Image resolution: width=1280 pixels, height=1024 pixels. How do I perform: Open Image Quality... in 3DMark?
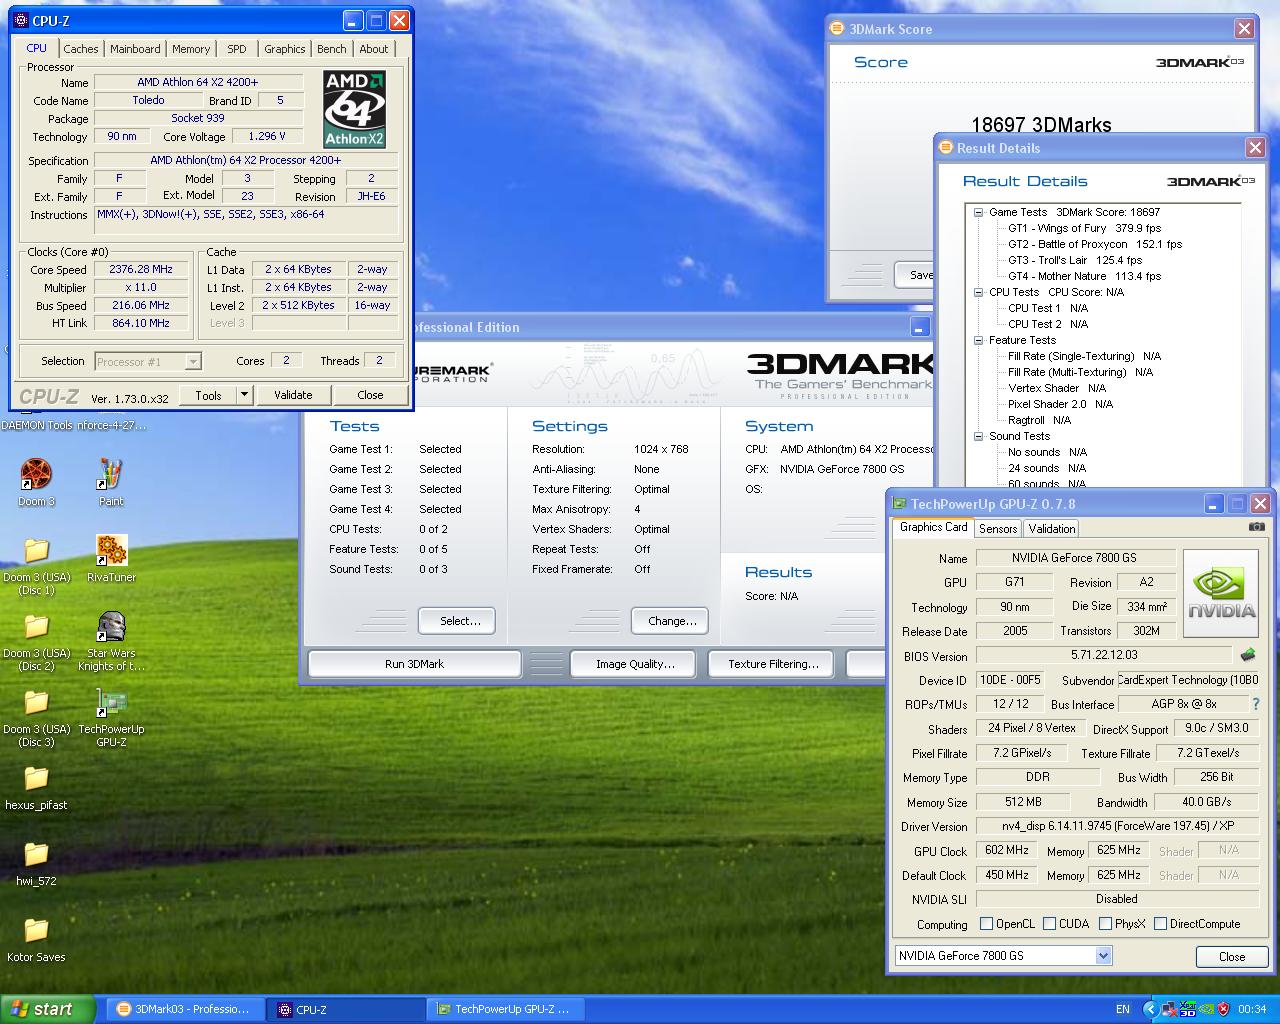(635, 664)
